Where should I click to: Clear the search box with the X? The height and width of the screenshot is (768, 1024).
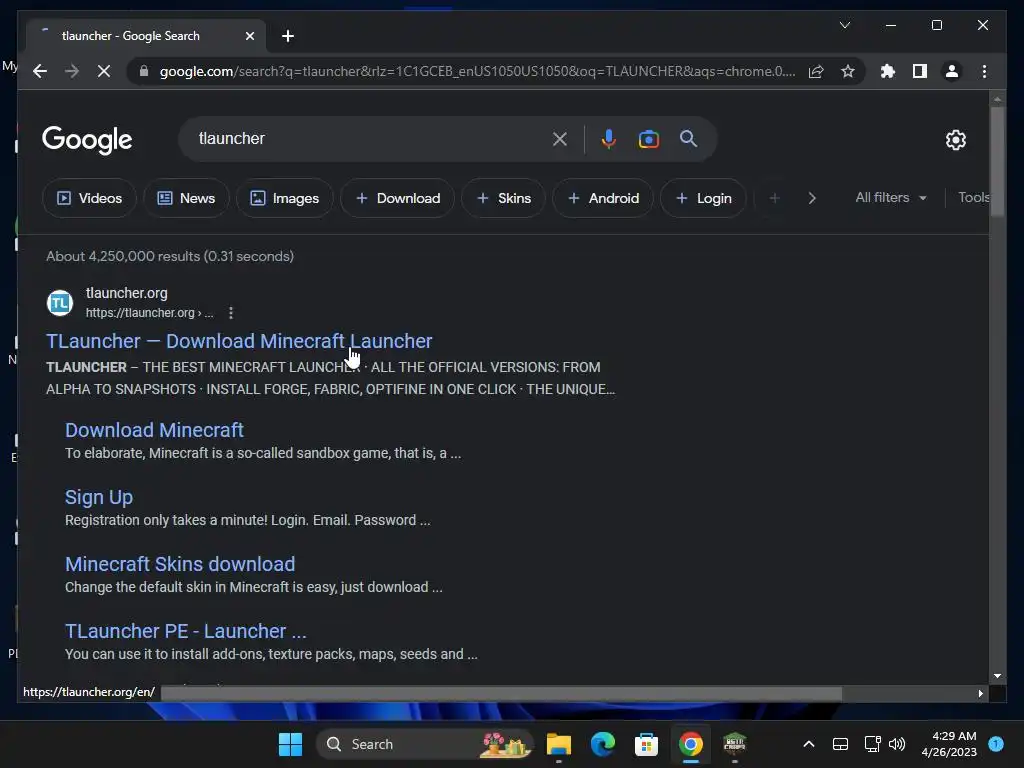(560, 138)
